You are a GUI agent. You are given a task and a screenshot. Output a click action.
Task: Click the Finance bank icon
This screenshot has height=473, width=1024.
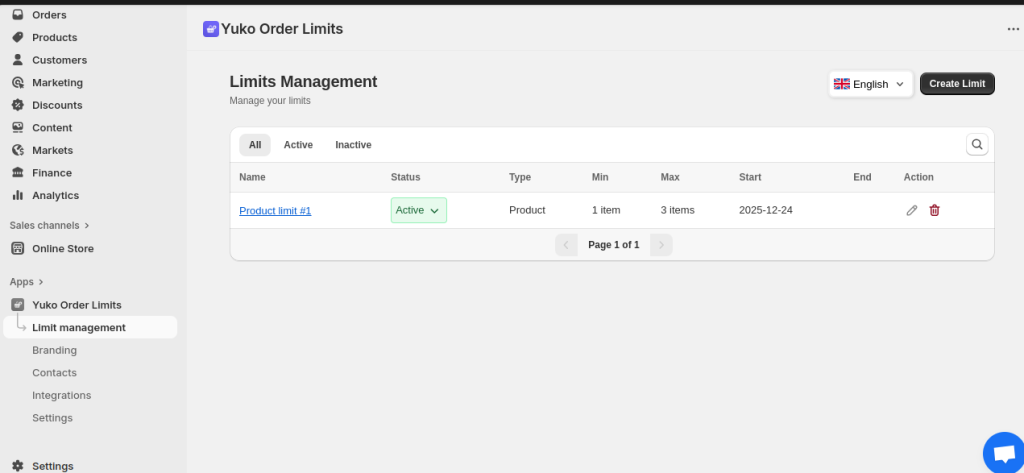point(18,172)
